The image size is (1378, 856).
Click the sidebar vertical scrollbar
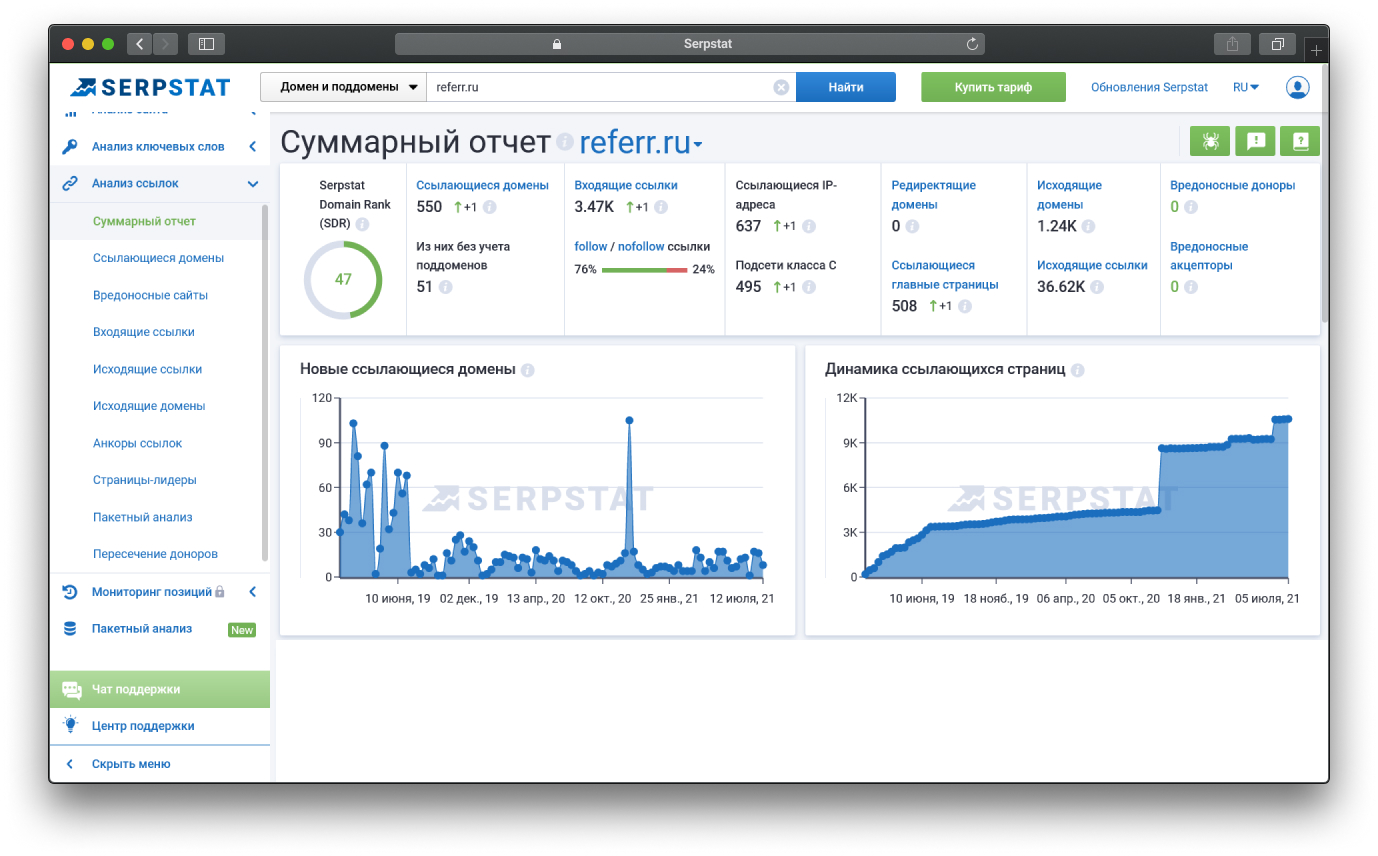[x=264, y=383]
